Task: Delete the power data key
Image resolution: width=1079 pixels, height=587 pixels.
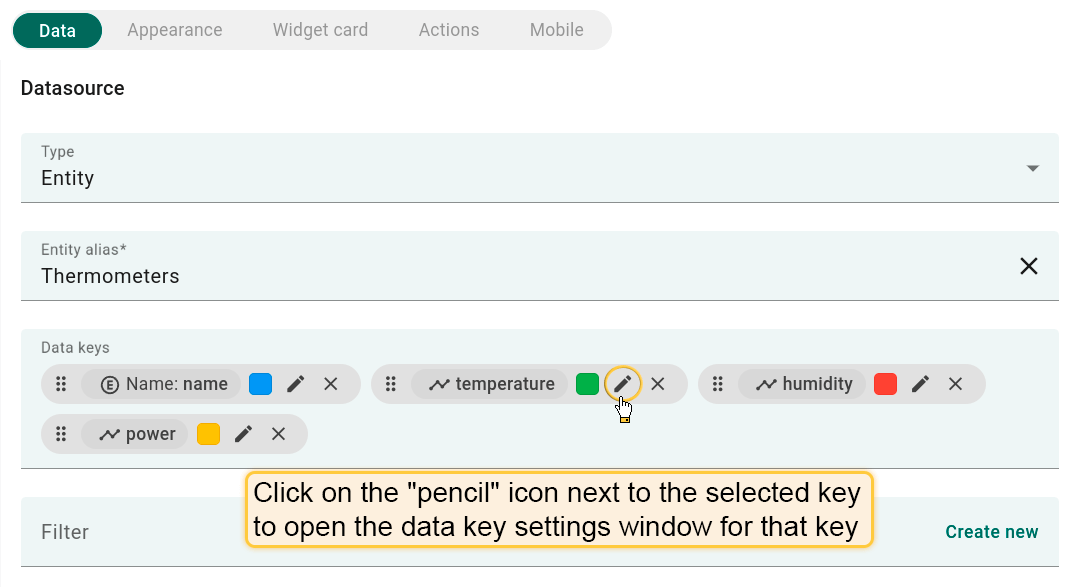Action: [x=279, y=434]
